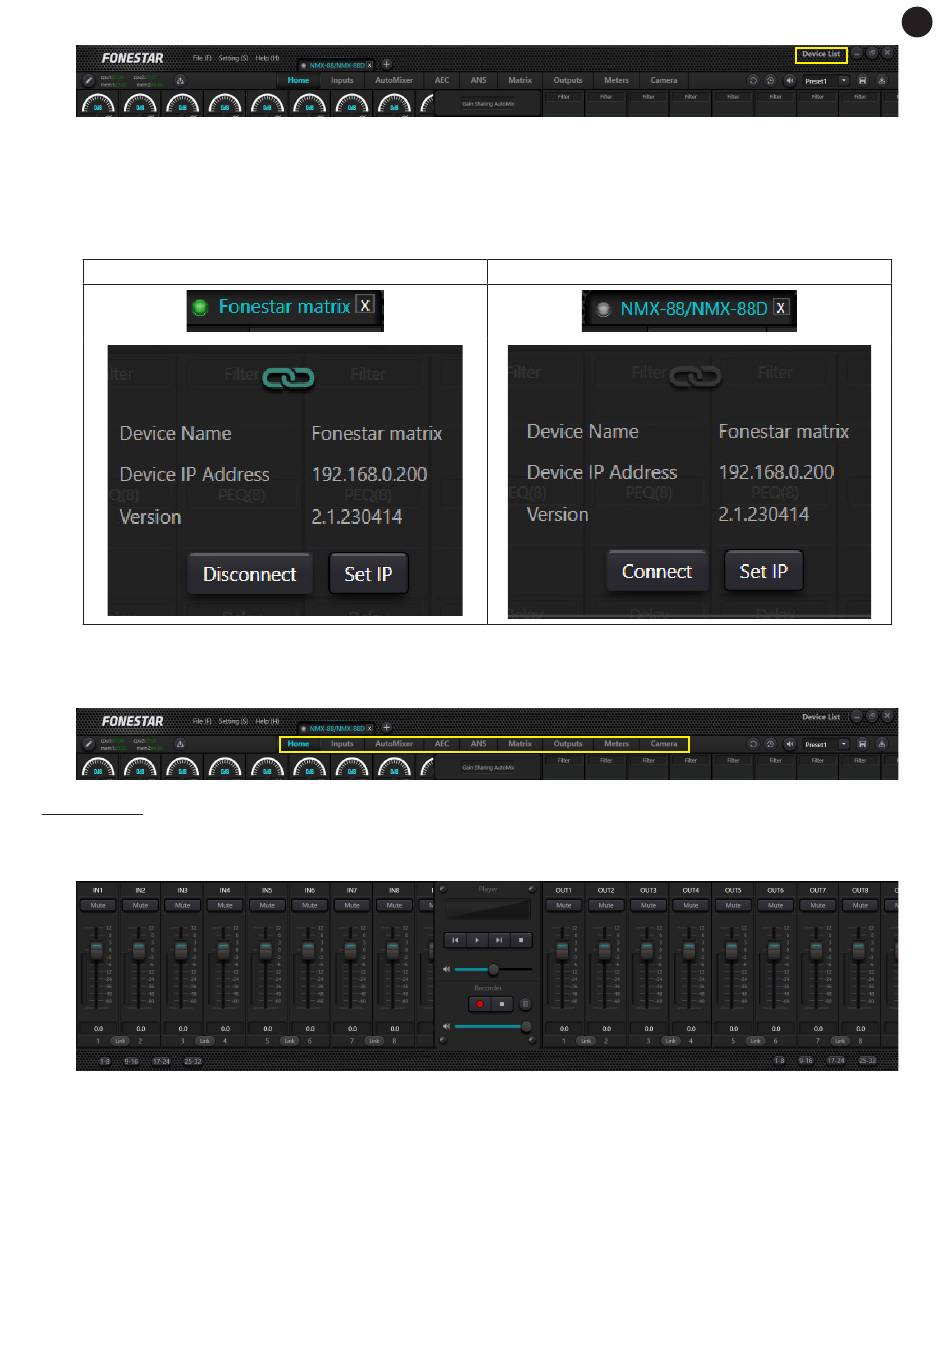Click the pencil edit icon in topmost screenshot
This screenshot has height=1369, width=950.
point(88,81)
